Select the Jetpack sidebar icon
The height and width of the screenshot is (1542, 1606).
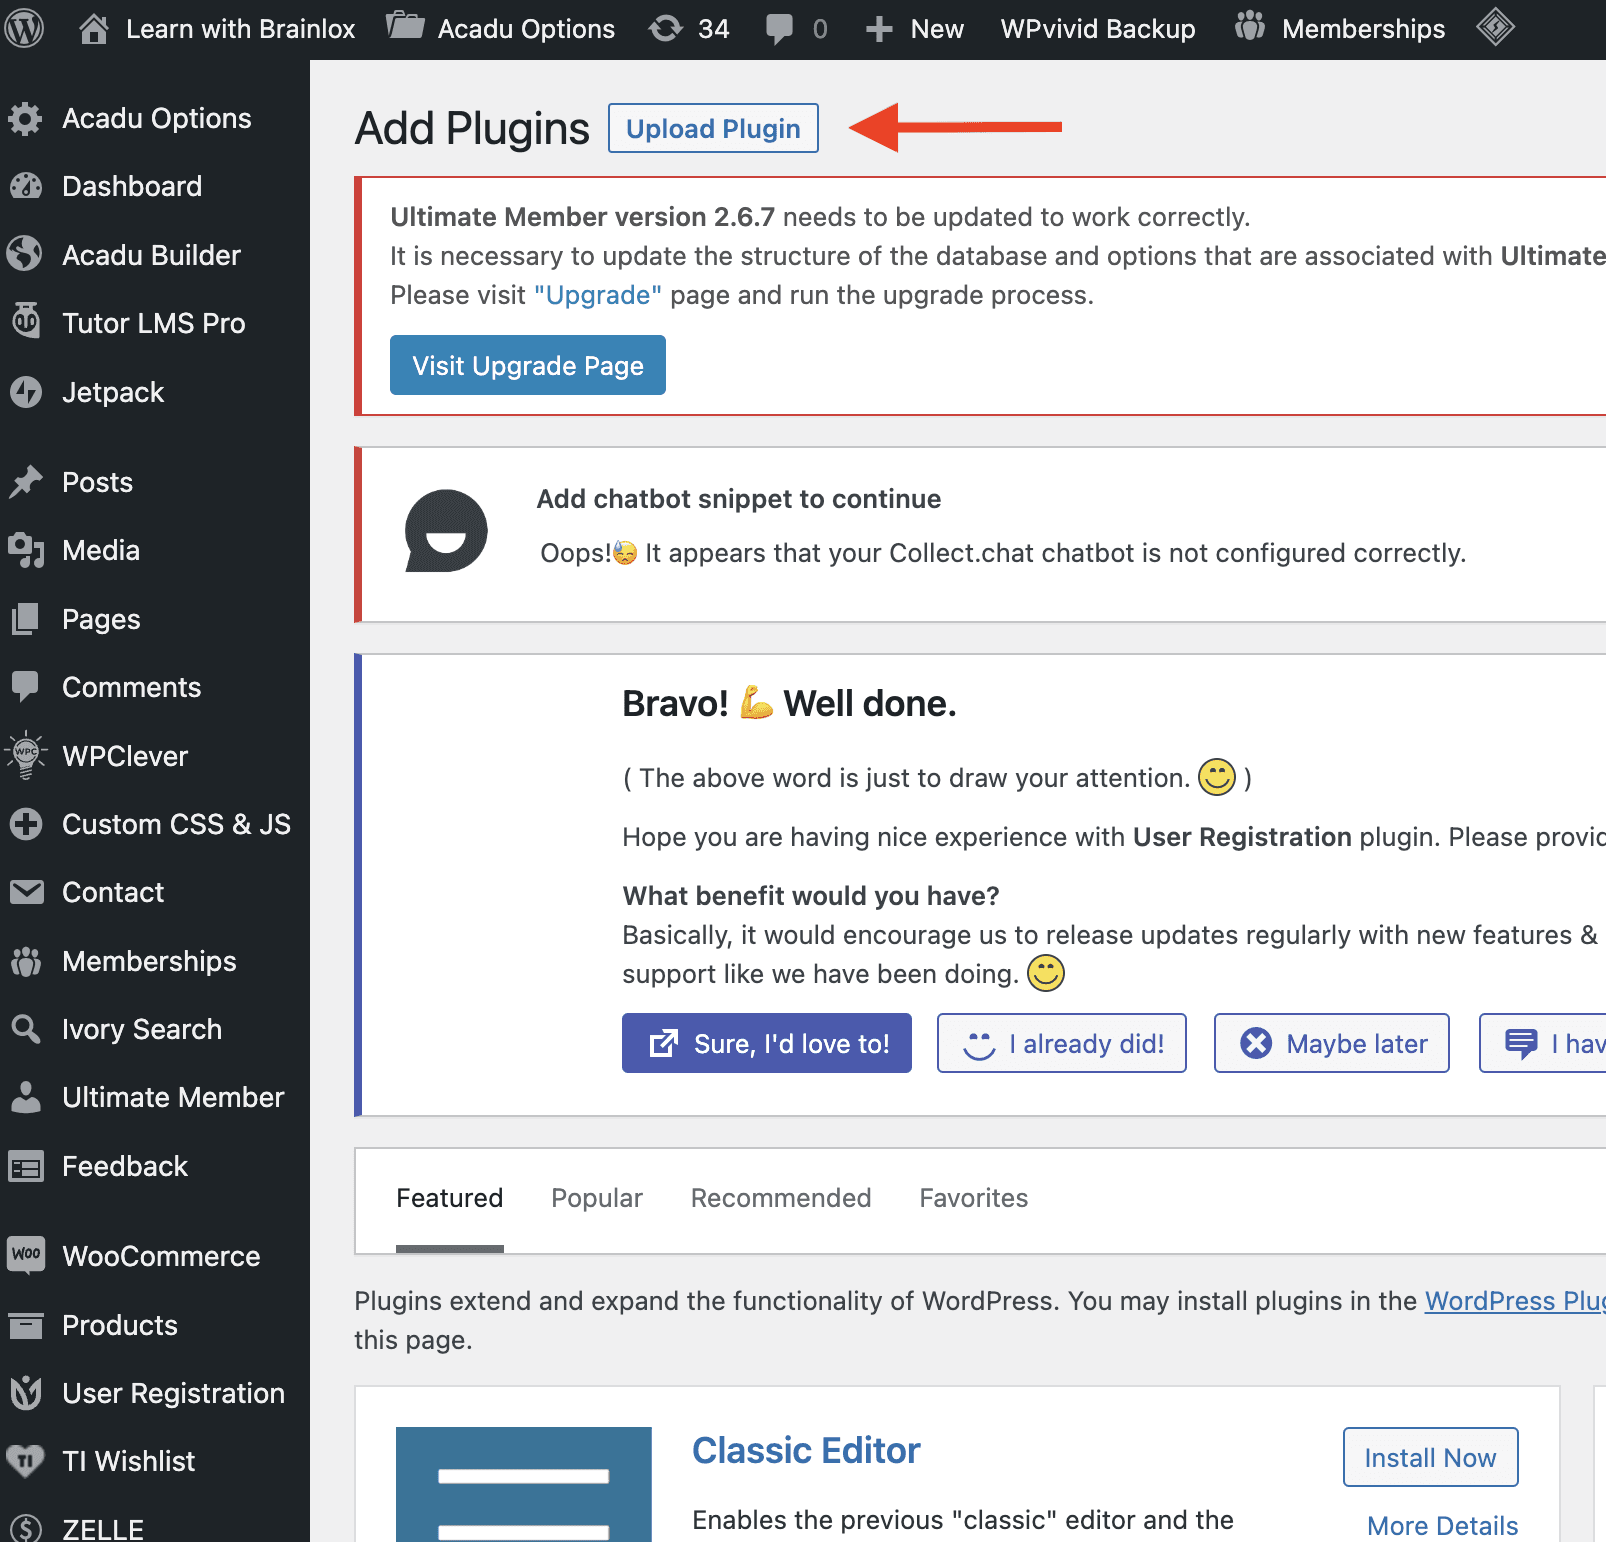coord(27,392)
